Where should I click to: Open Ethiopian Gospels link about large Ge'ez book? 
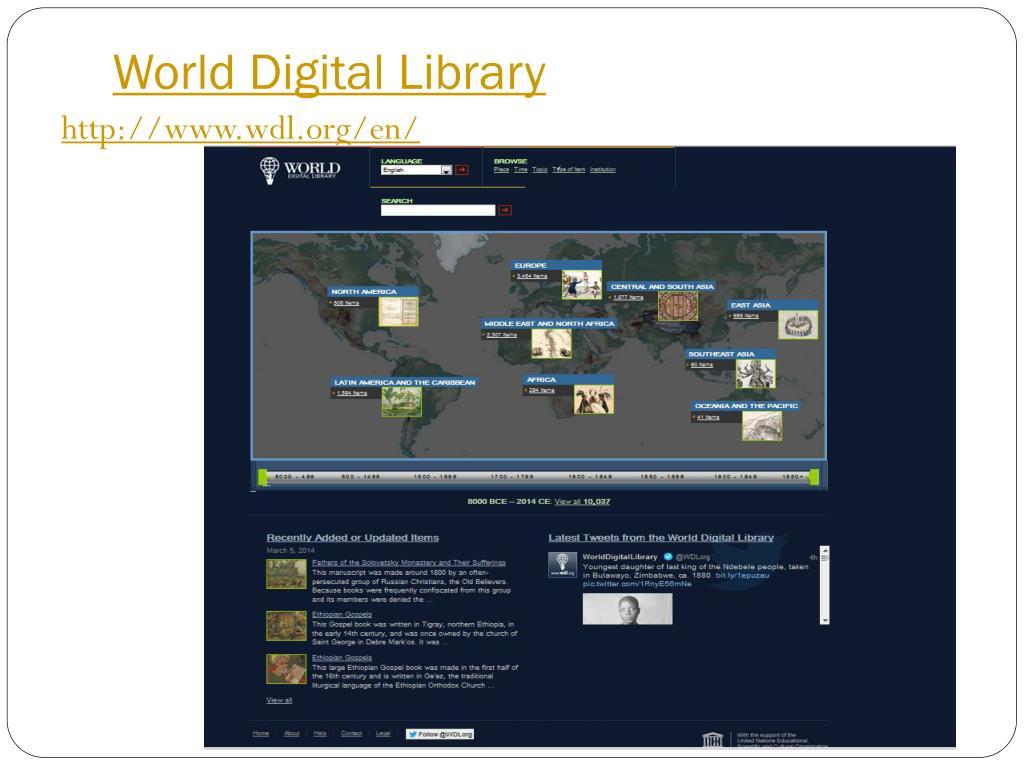click(x=342, y=658)
